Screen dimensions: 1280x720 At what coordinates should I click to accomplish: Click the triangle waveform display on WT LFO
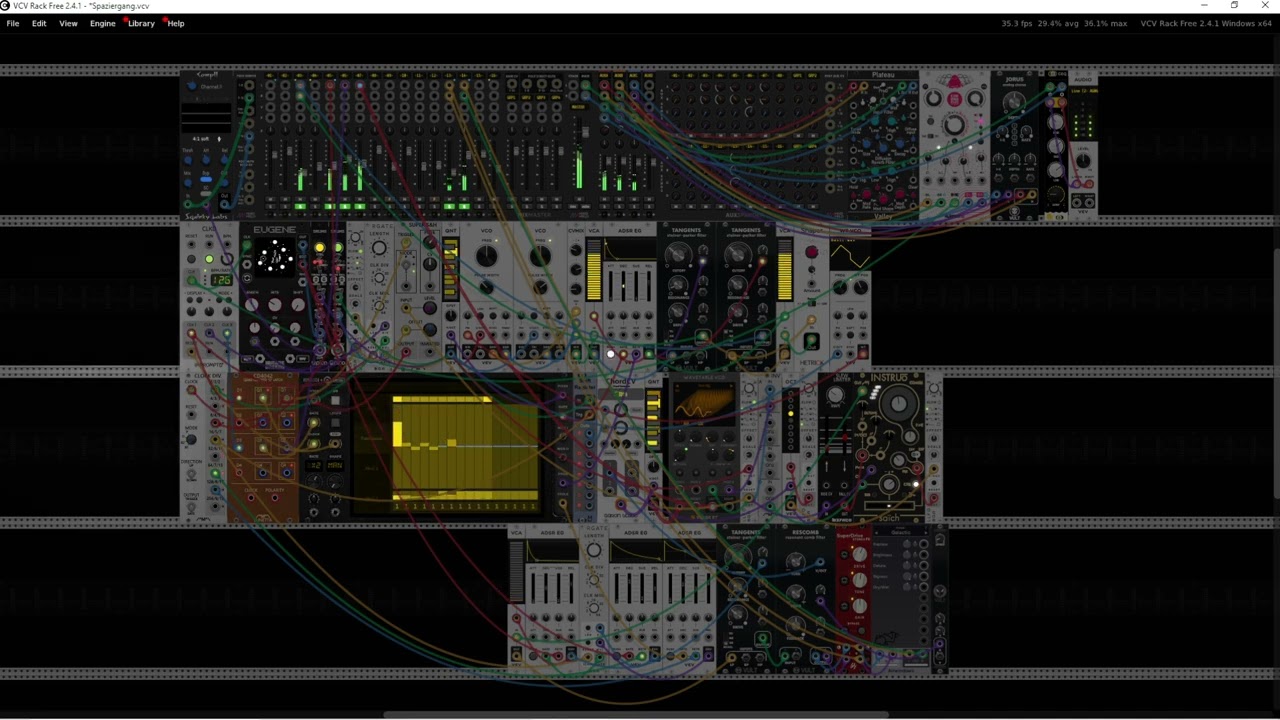850,256
